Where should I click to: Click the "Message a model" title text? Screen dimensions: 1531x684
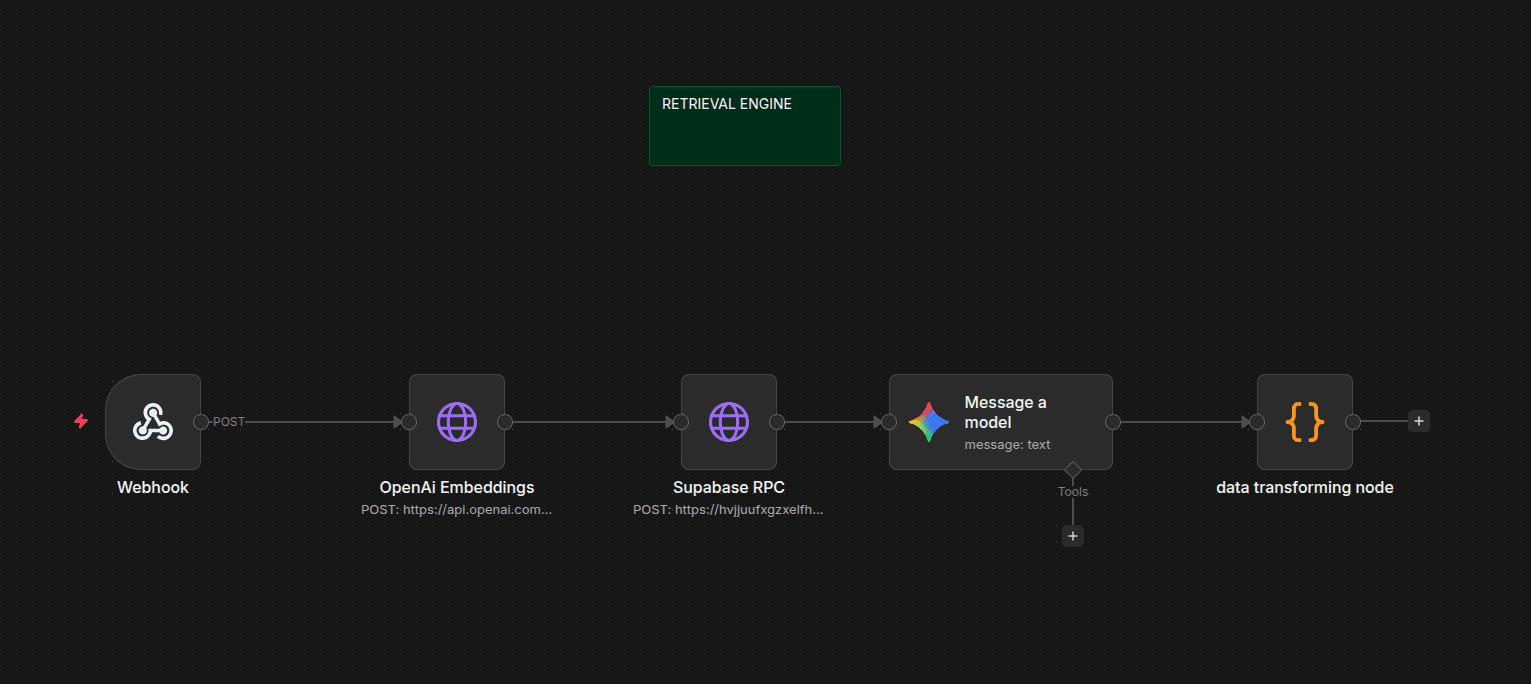1005,412
